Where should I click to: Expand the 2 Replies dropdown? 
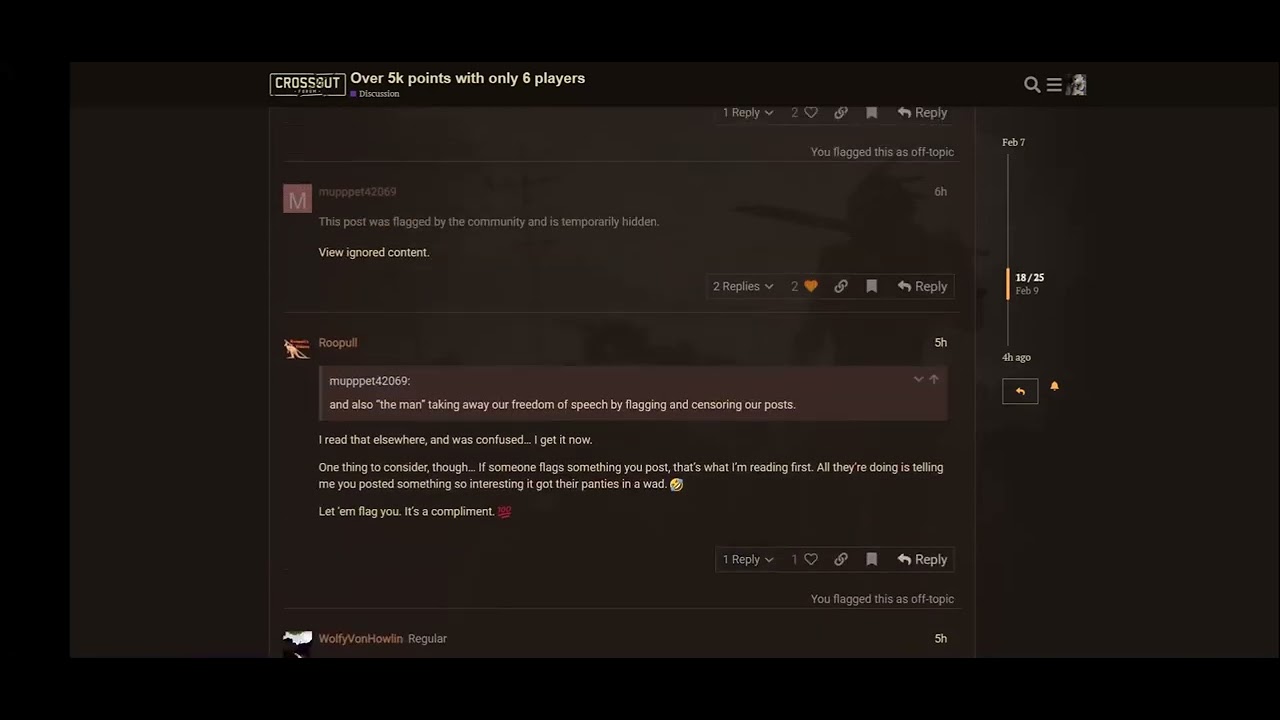[743, 287]
